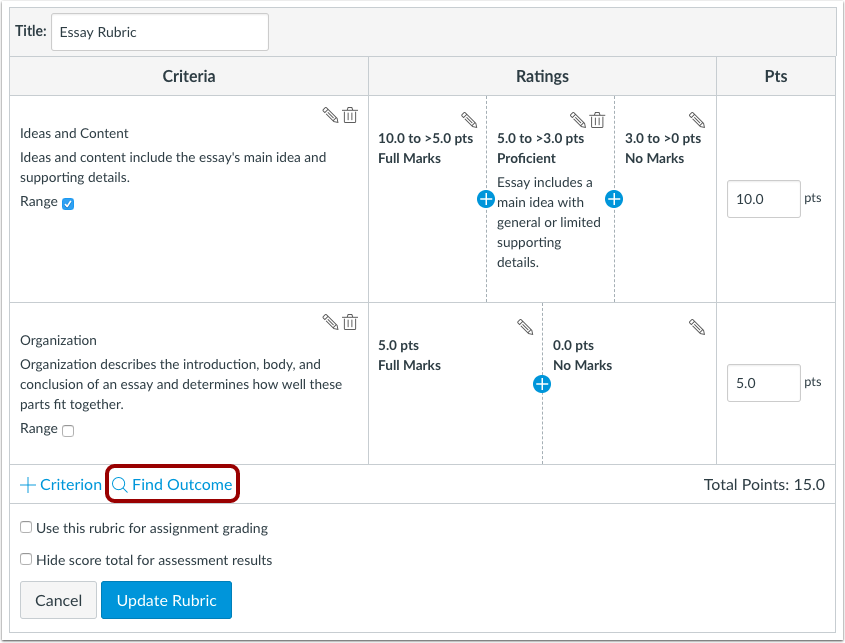Delete the Organization criterion

pos(350,322)
